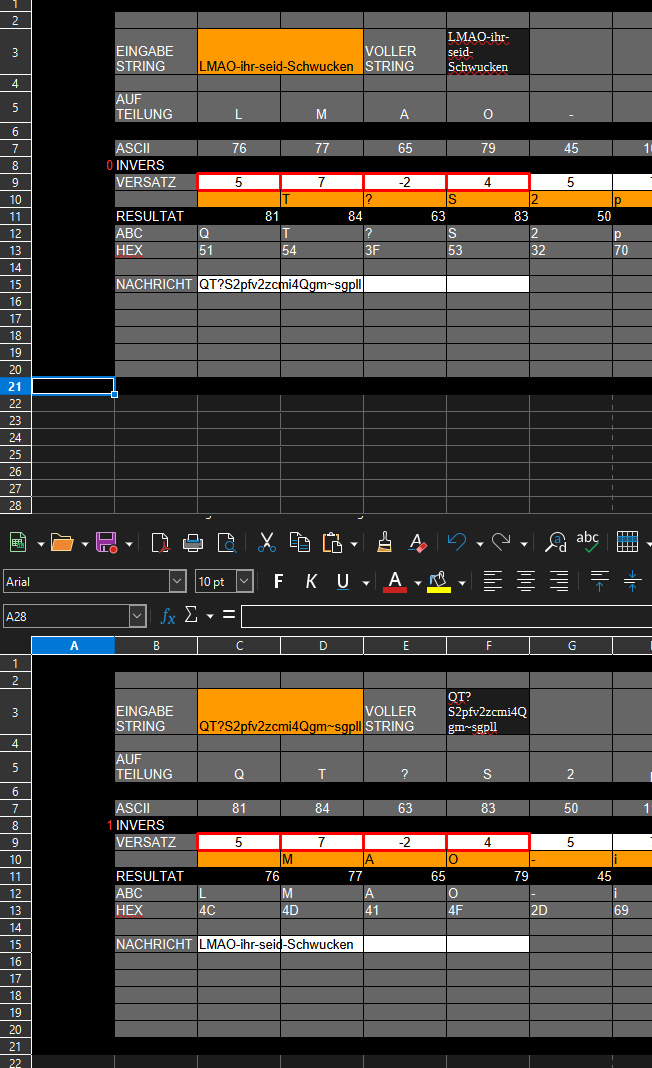Save the document with floppy icon
652x1068 pixels.
[106, 543]
